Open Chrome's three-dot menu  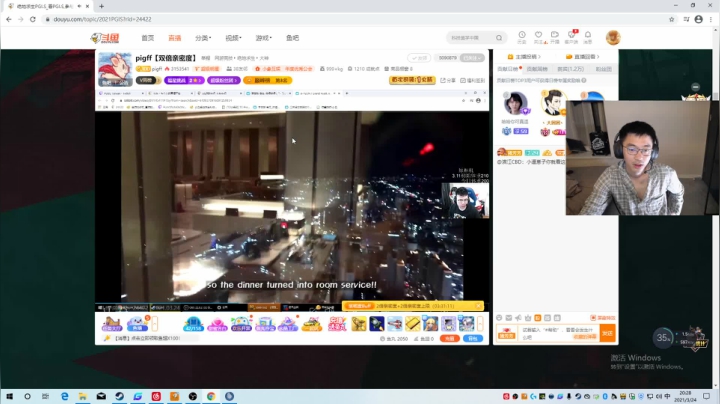(711, 19)
